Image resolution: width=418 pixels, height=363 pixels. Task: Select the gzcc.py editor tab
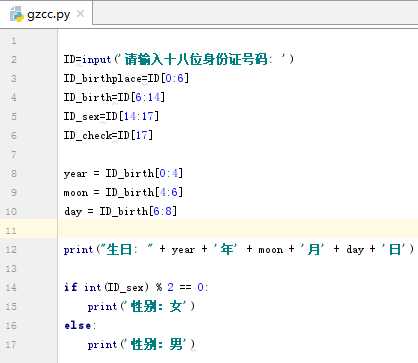[x=46, y=14]
